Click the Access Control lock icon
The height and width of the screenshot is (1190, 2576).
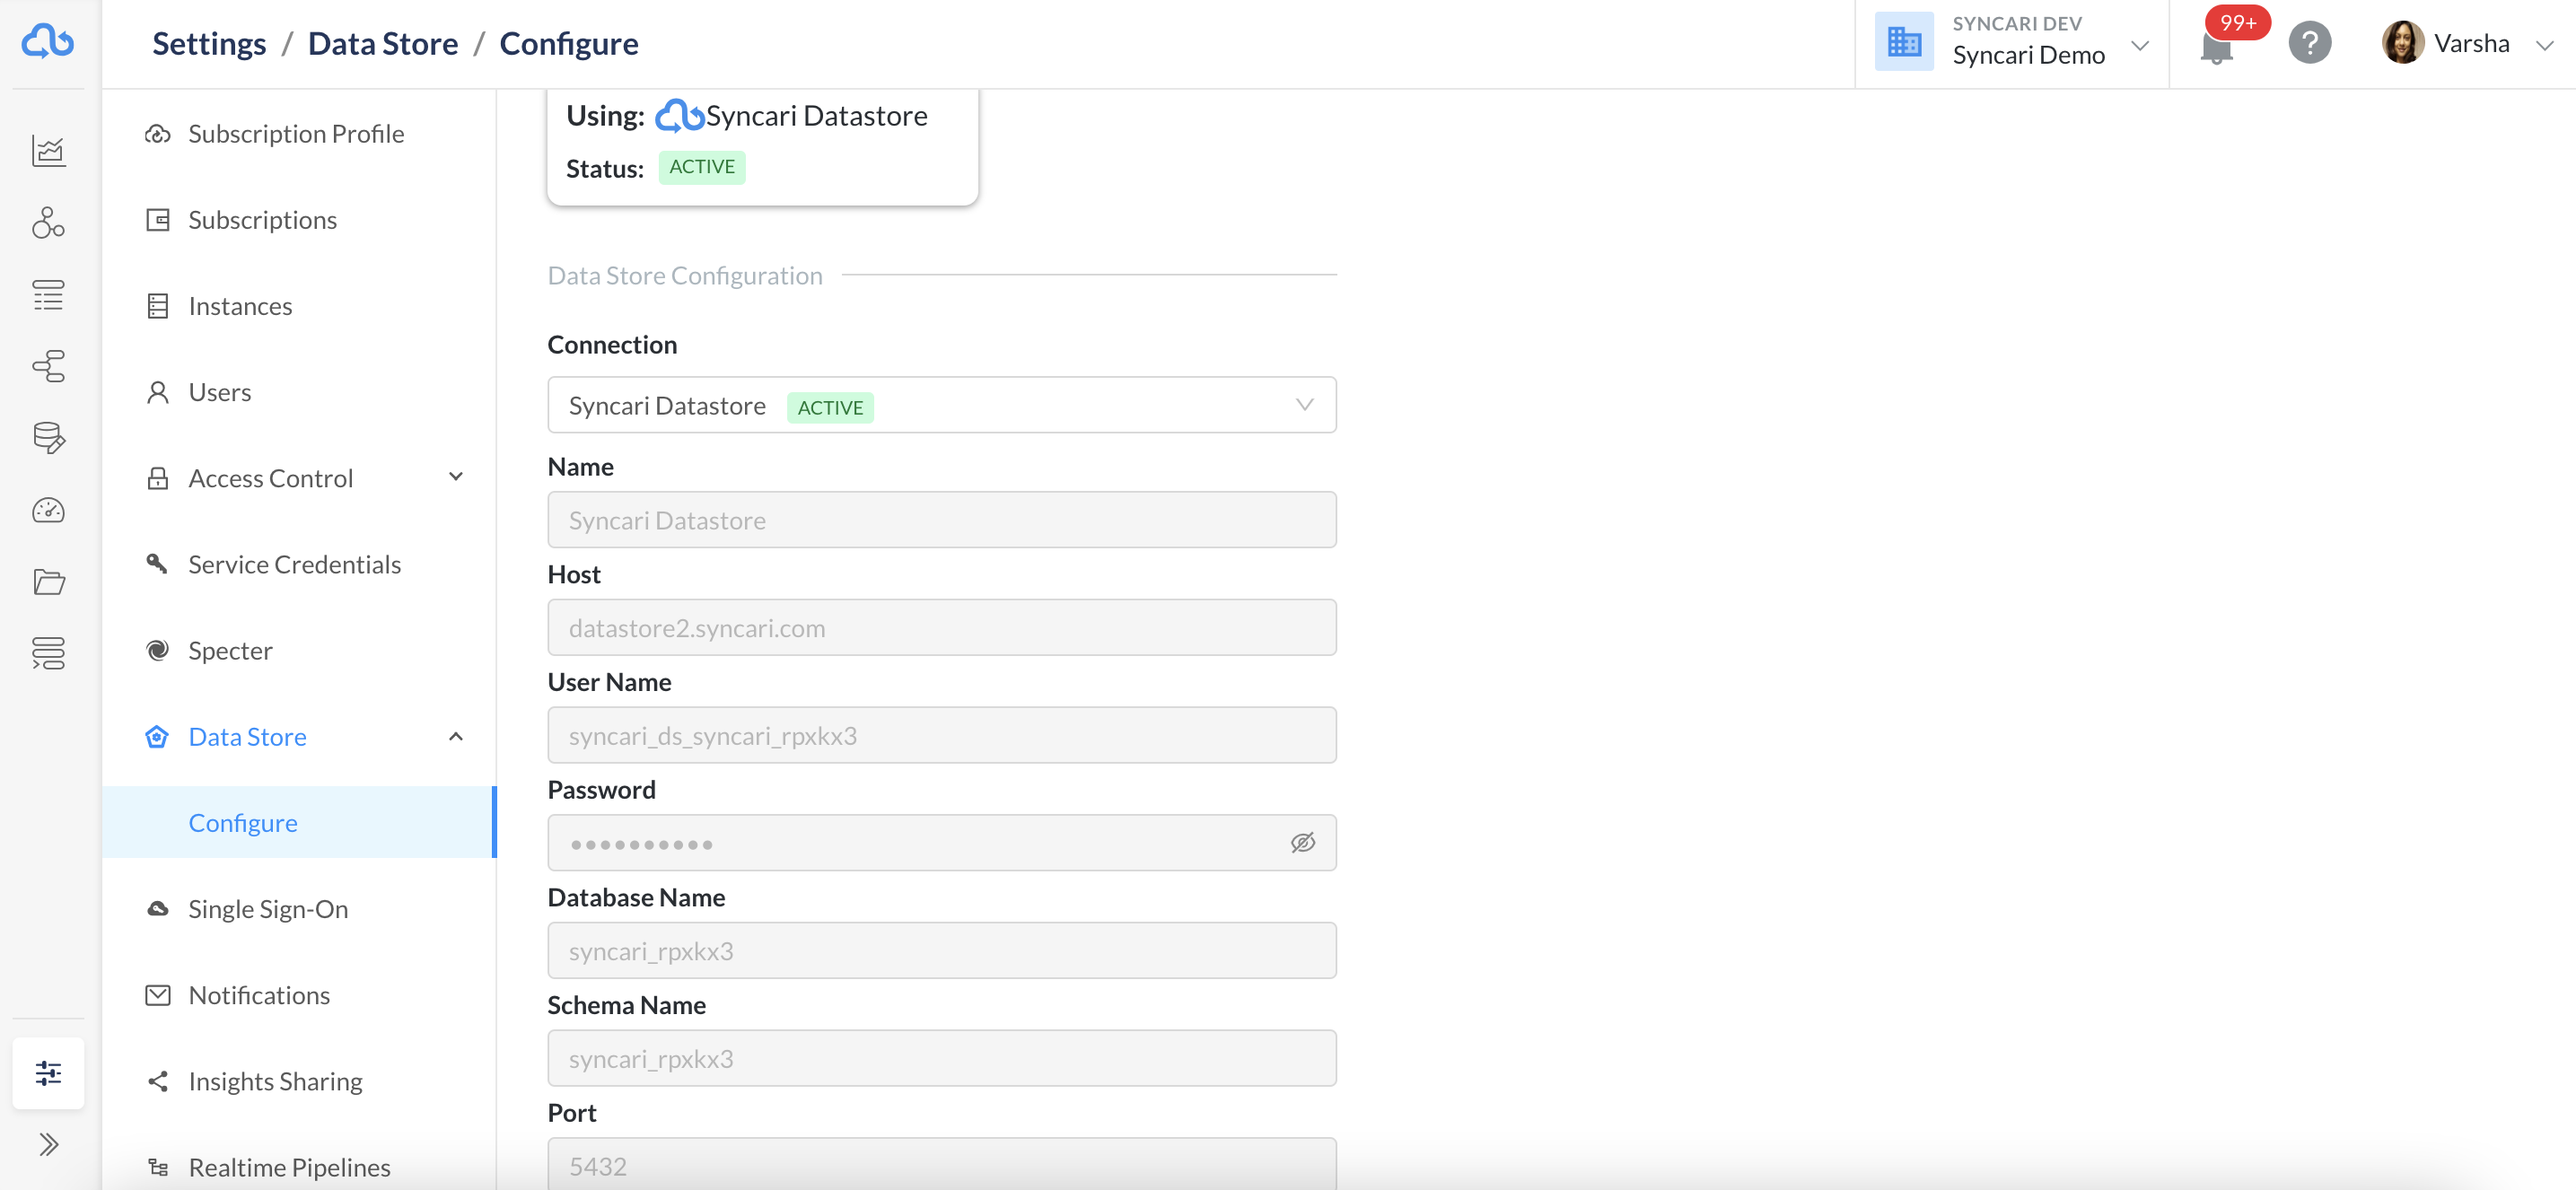[157, 478]
